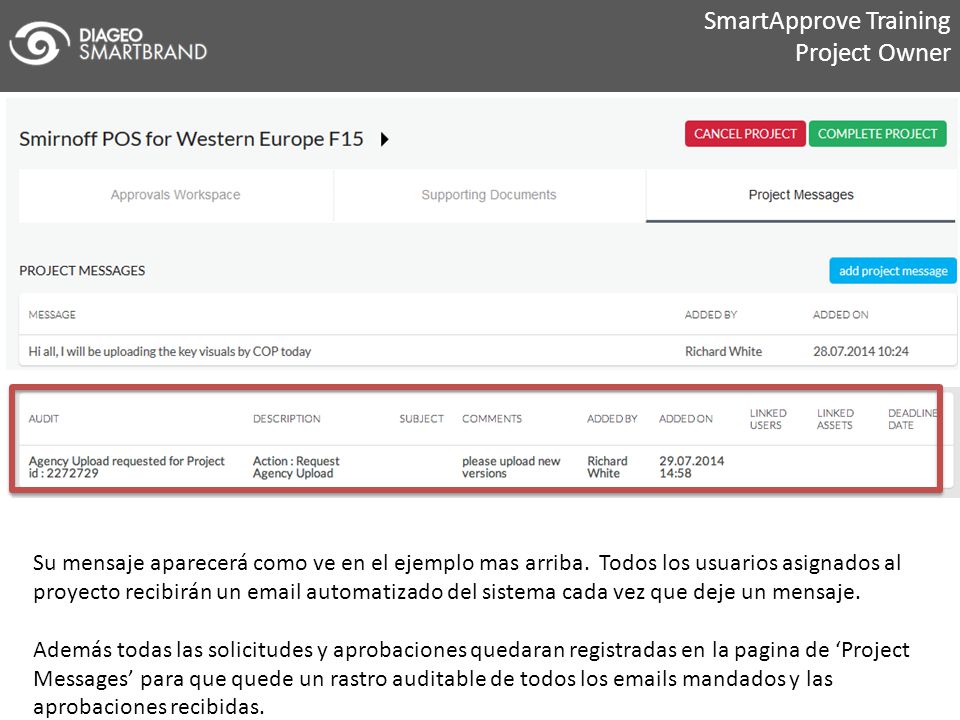The width and height of the screenshot is (960, 720).
Task: Click the ADDED ON header in messages table
Action: (x=841, y=315)
